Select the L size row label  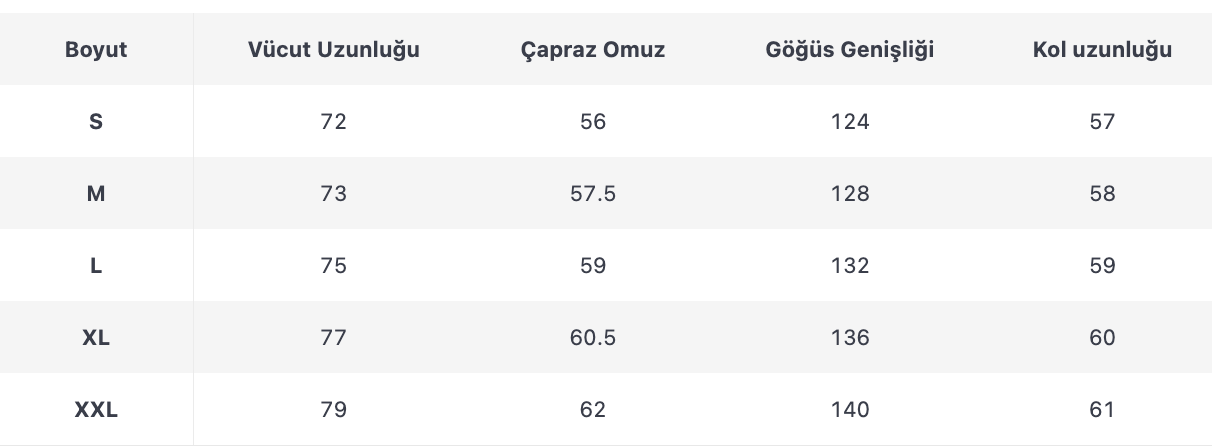[x=96, y=266]
